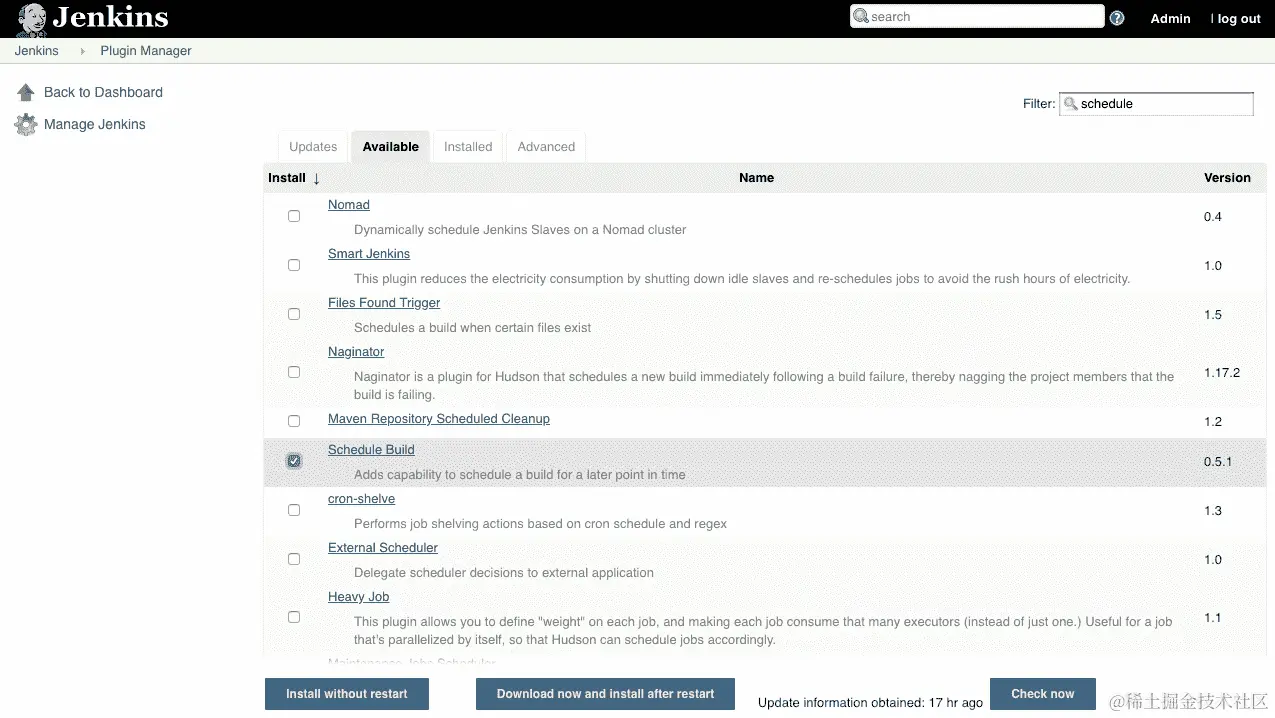Click Nomad version 0.4 cell
The image size is (1275, 718).
pyautogui.click(x=1213, y=217)
